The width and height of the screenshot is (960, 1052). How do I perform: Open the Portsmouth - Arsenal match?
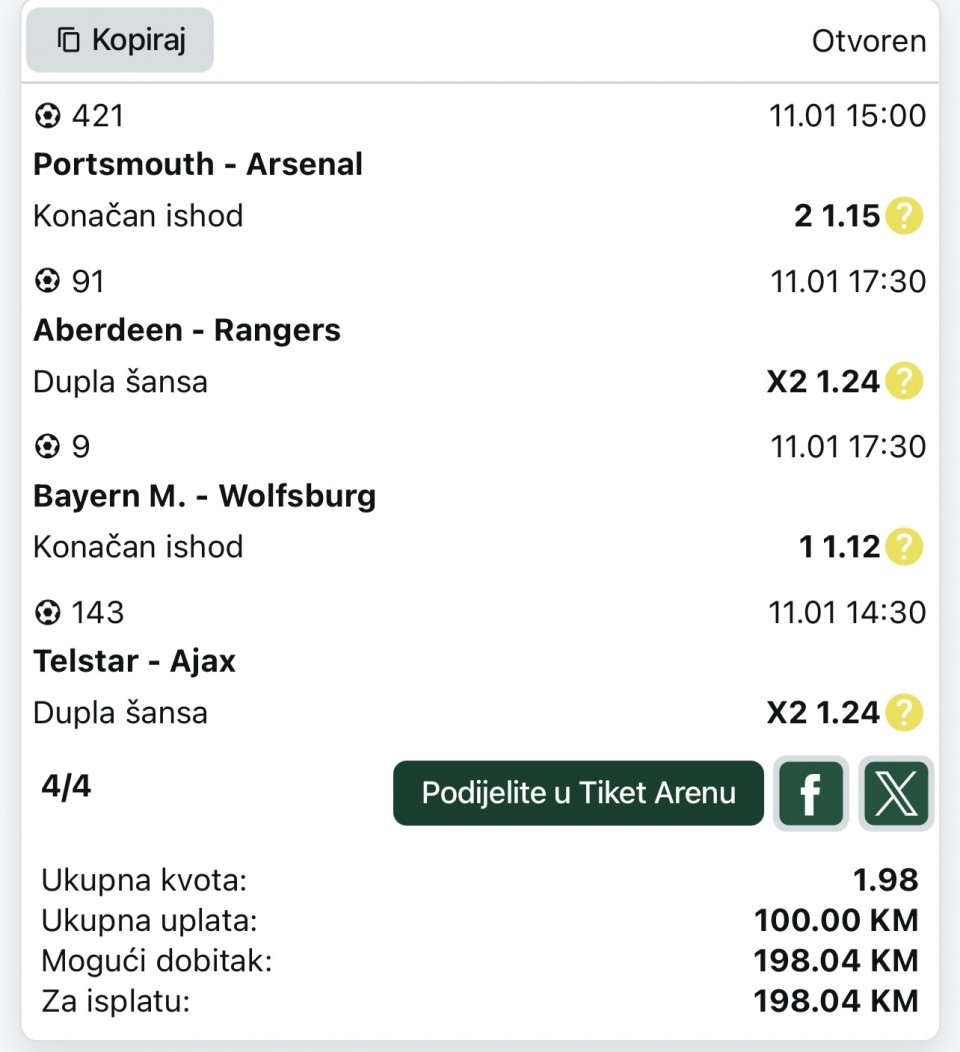tap(198, 164)
